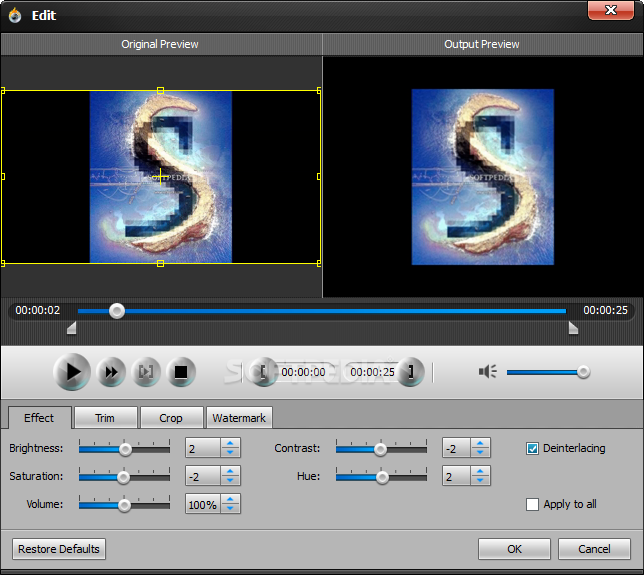The image size is (644, 575).
Task: Set trim start with left bracket button
Action: (263, 372)
